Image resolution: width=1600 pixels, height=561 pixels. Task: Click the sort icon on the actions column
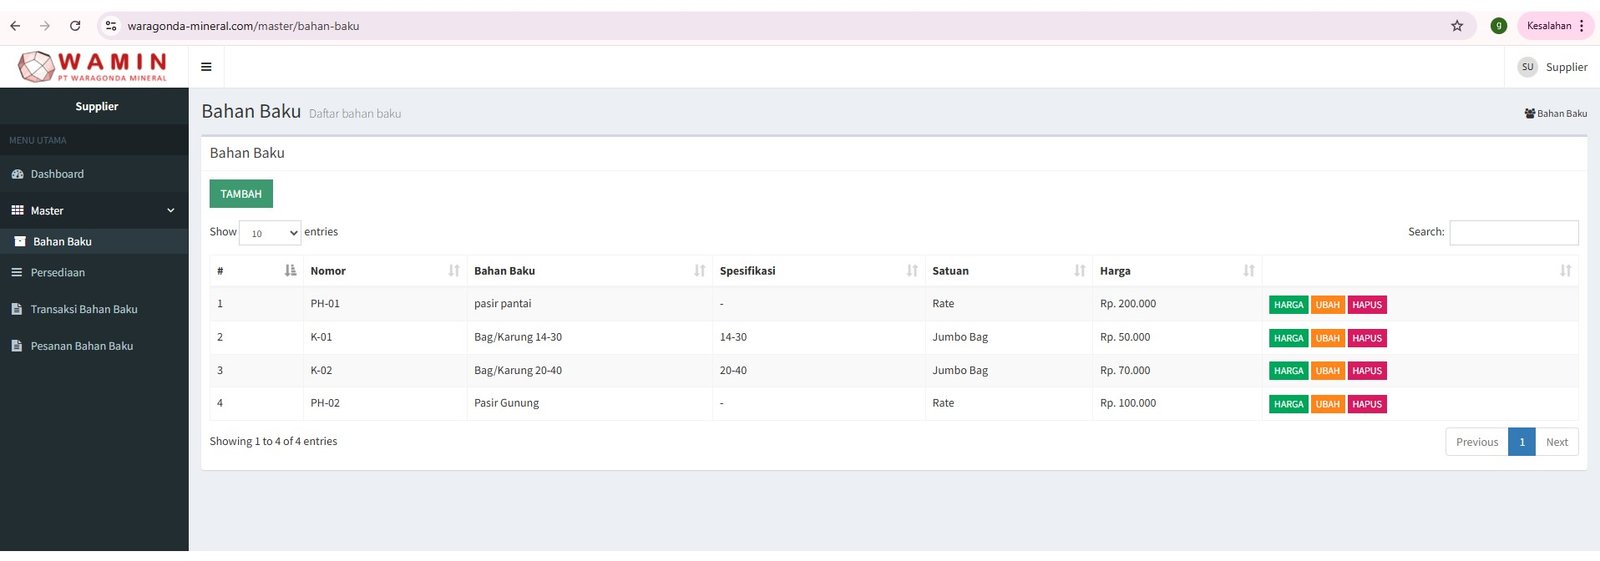[1565, 271]
